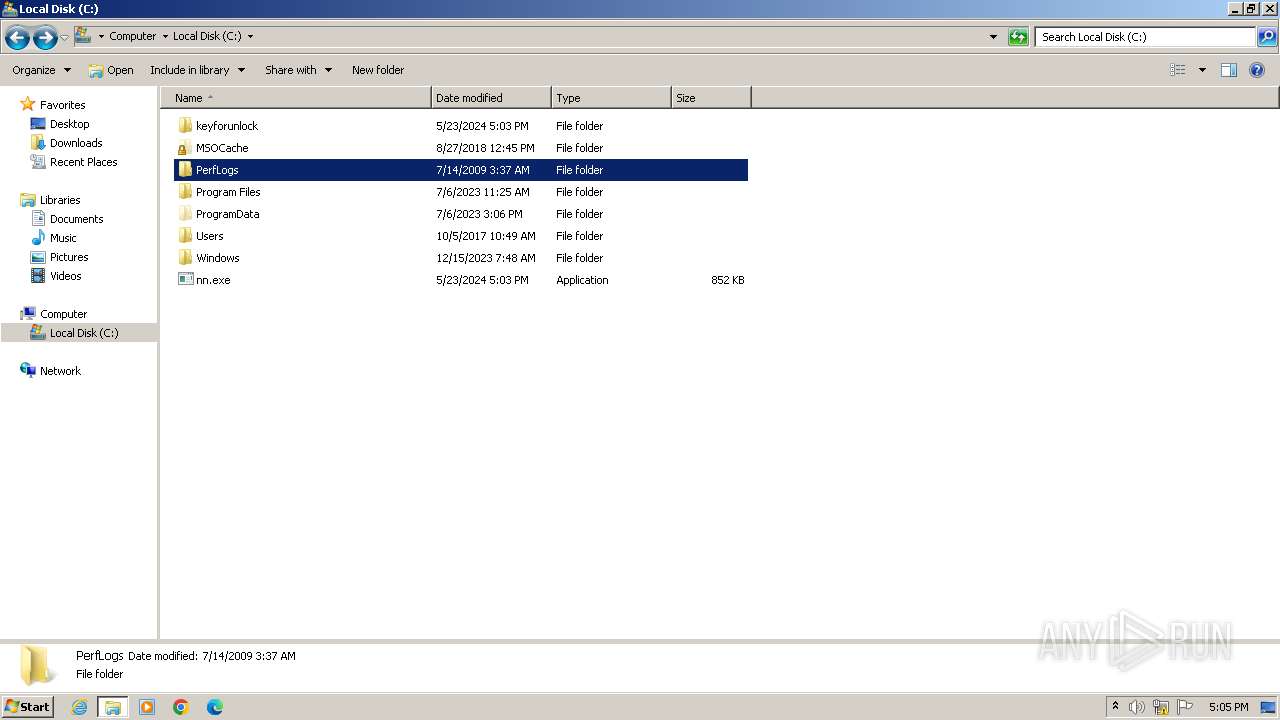Open Network in the navigation pane

[x=60, y=371]
